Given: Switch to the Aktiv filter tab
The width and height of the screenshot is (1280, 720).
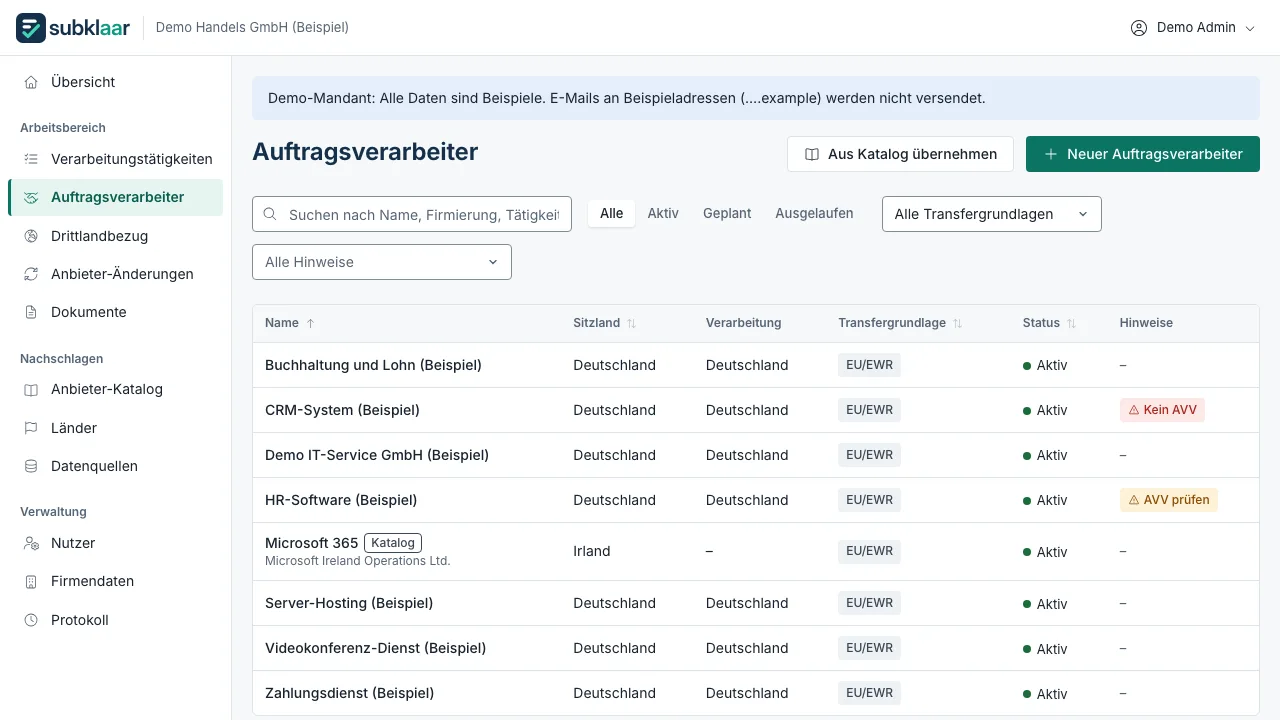Looking at the screenshot, I should click(x=663, y=213).
